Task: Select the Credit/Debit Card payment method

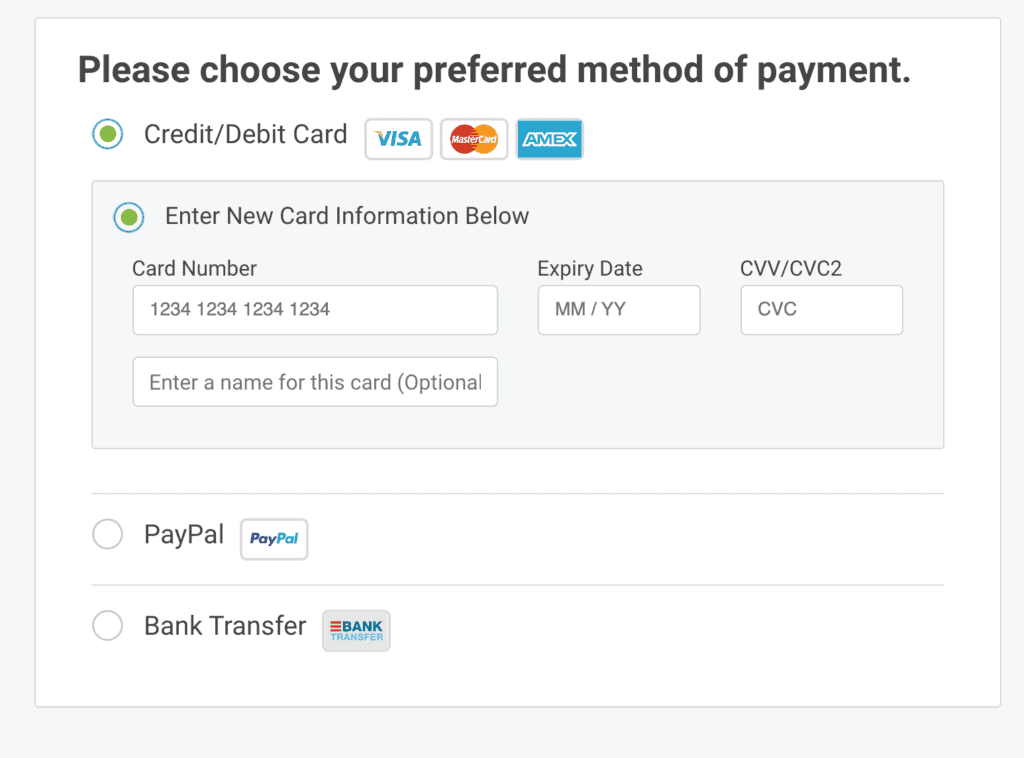Action: click(x=107, y=133)
